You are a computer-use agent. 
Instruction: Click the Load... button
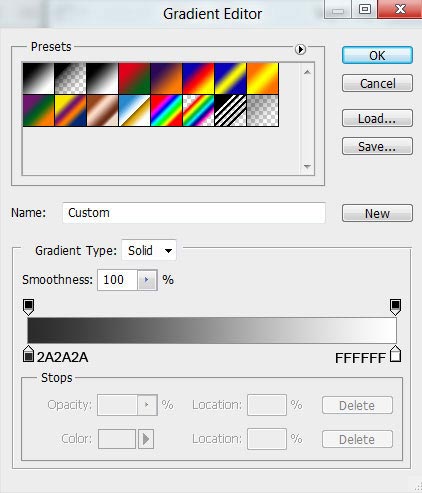377,118
